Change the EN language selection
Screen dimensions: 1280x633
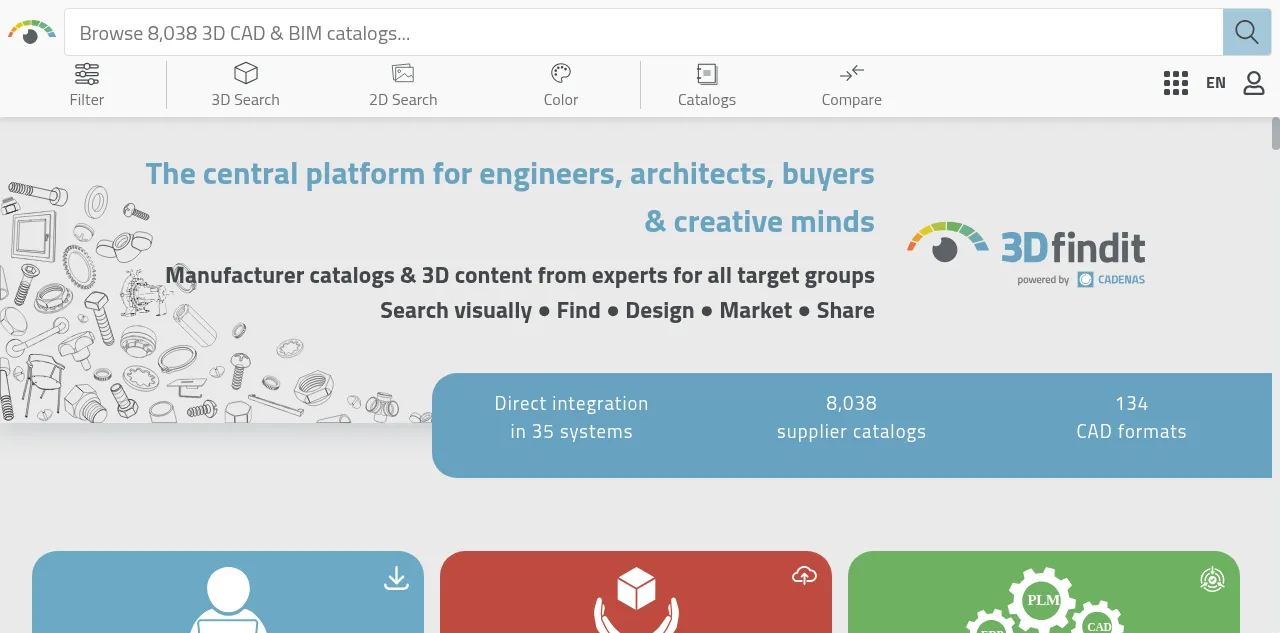point(1216,83)
